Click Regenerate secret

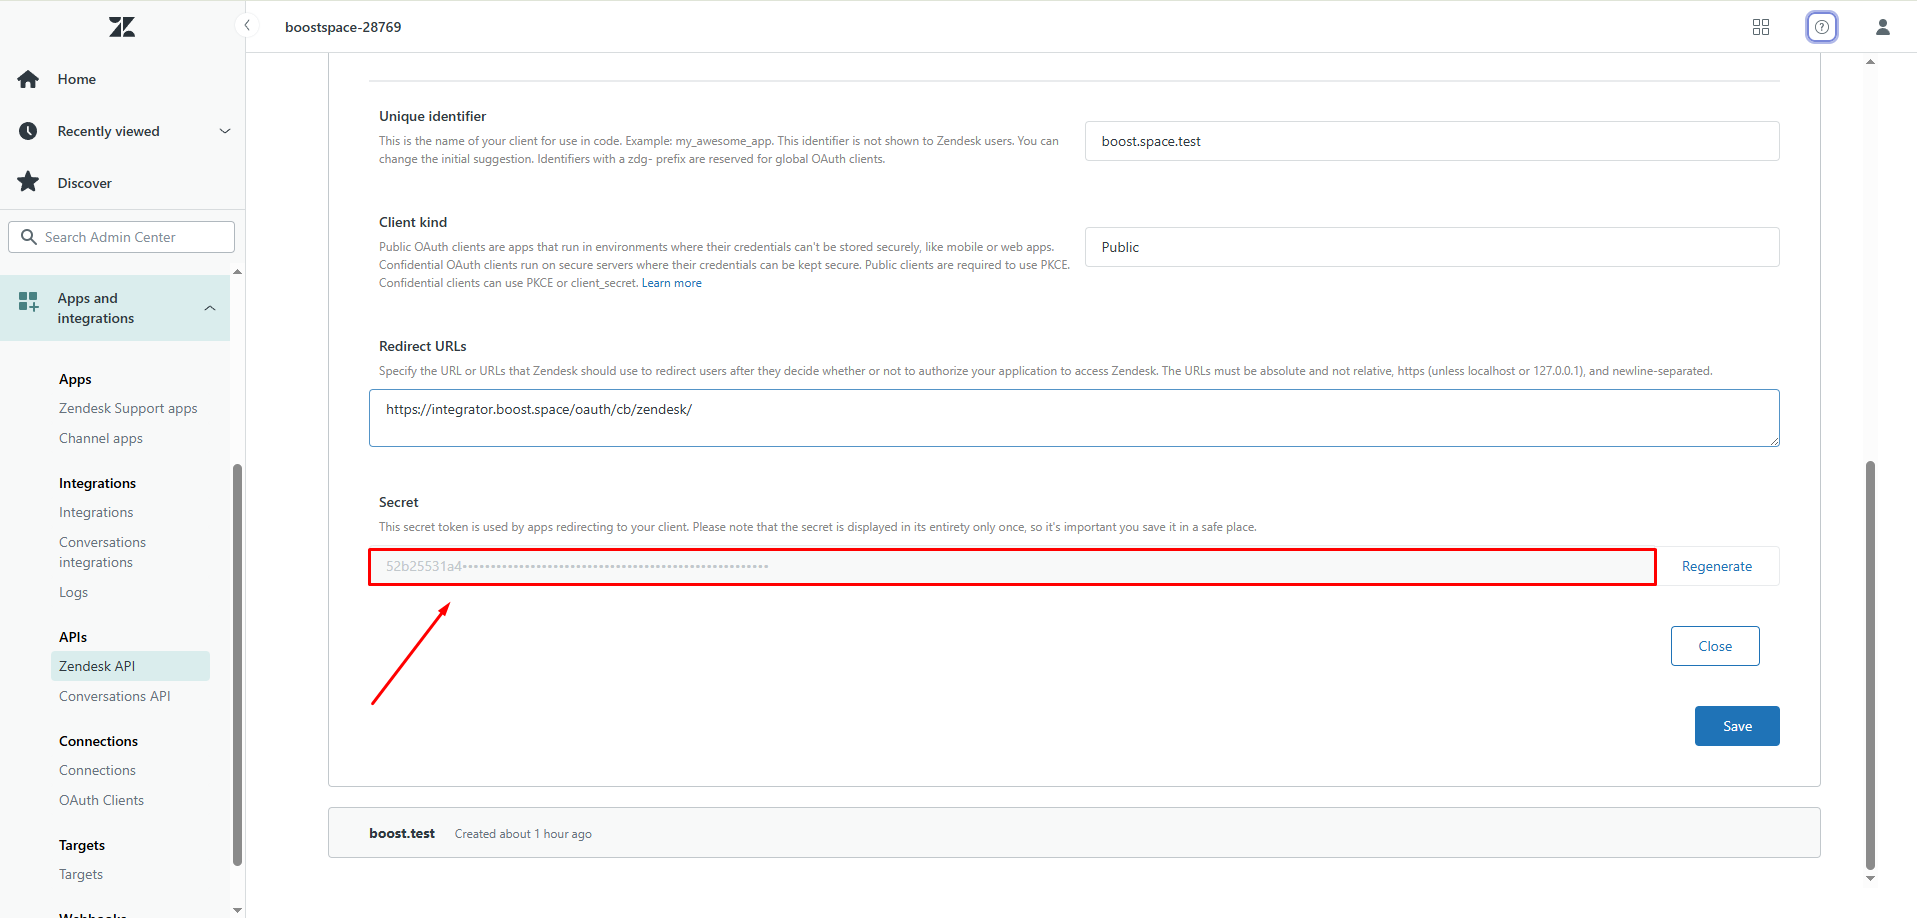[x=1717, y=566]
